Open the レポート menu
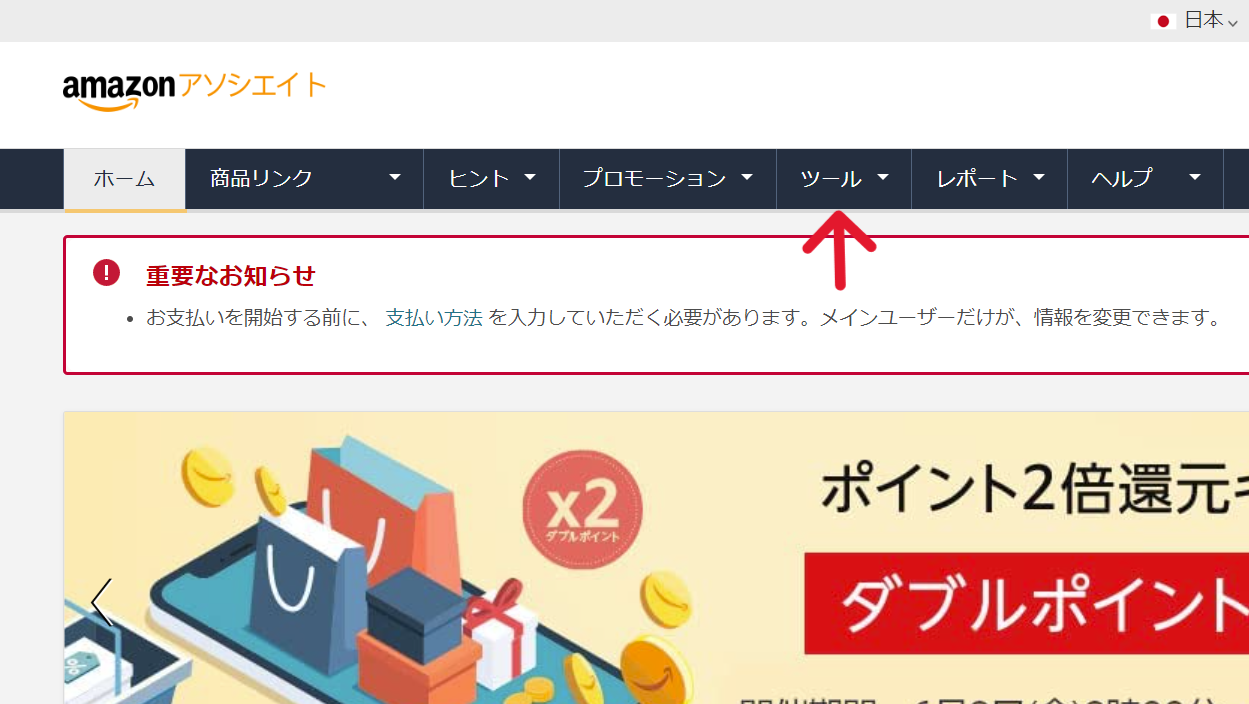The height and width of the screenshot is (704, 1249). pyautogui.click(x=990, y=179)
